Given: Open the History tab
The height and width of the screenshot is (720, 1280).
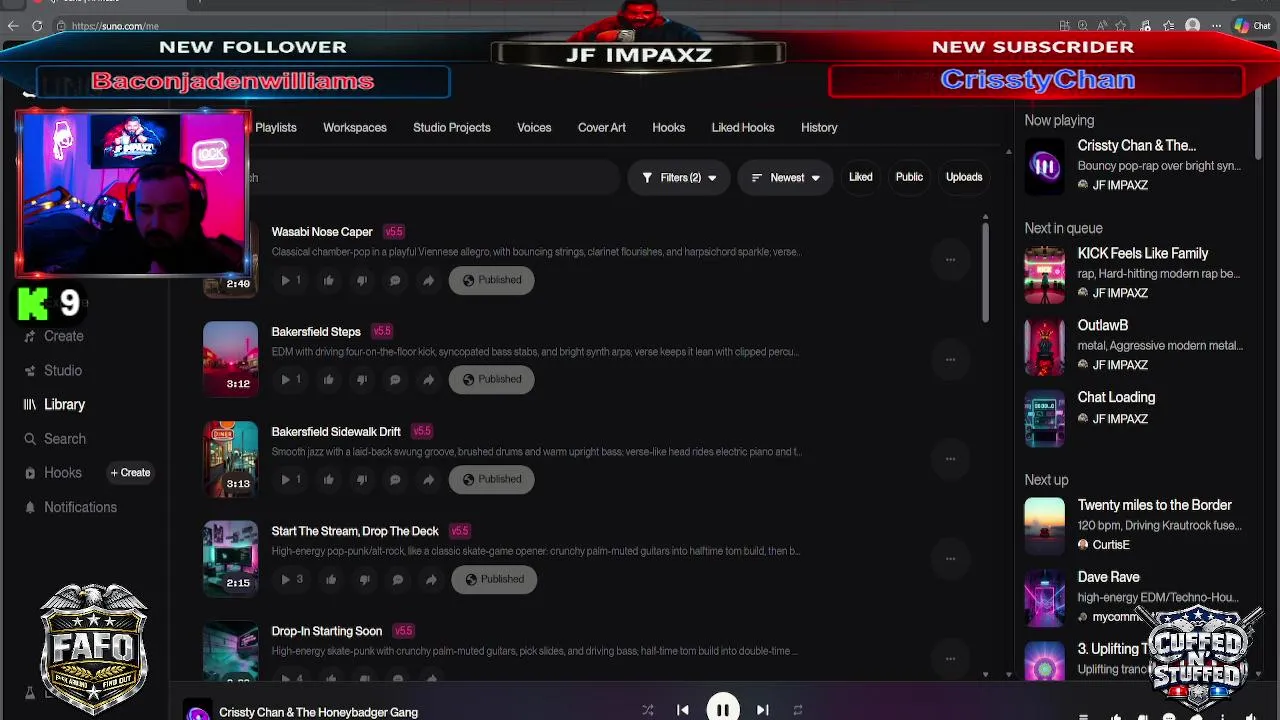Looking at the screenshot, I should click(819, 128).
